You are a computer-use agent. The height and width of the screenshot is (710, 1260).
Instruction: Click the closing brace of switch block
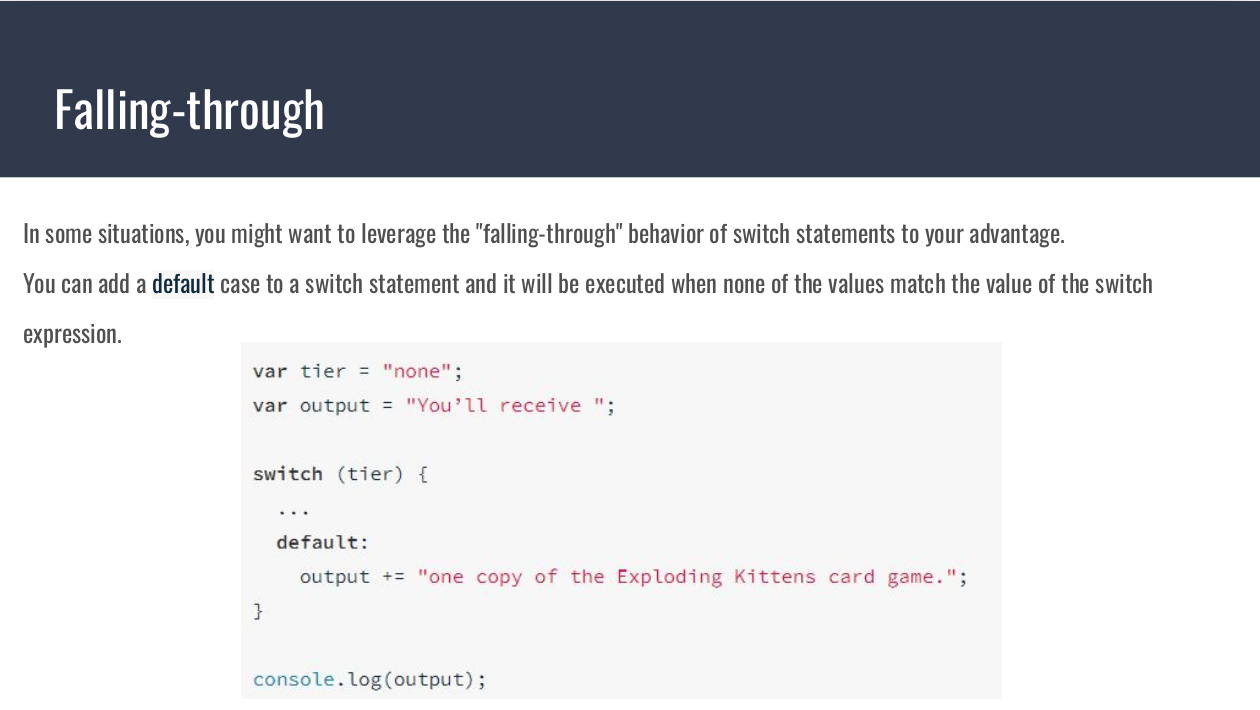pos(258,610)
